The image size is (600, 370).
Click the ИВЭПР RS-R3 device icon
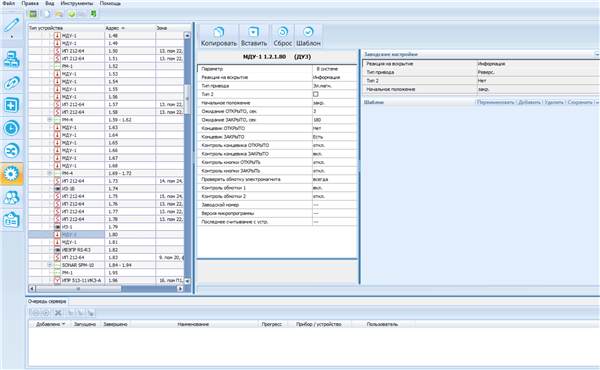click(x=57, y=250)
